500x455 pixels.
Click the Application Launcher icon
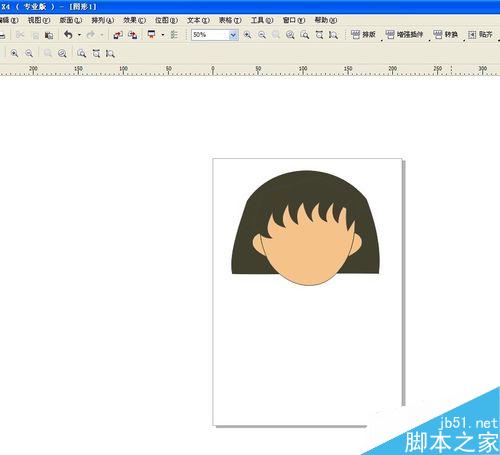tap(152, 35)
